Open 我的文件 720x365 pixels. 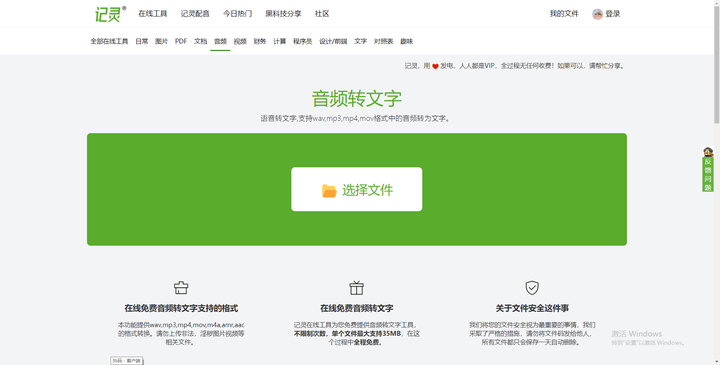pyautogui.click(x=564, y=14)
